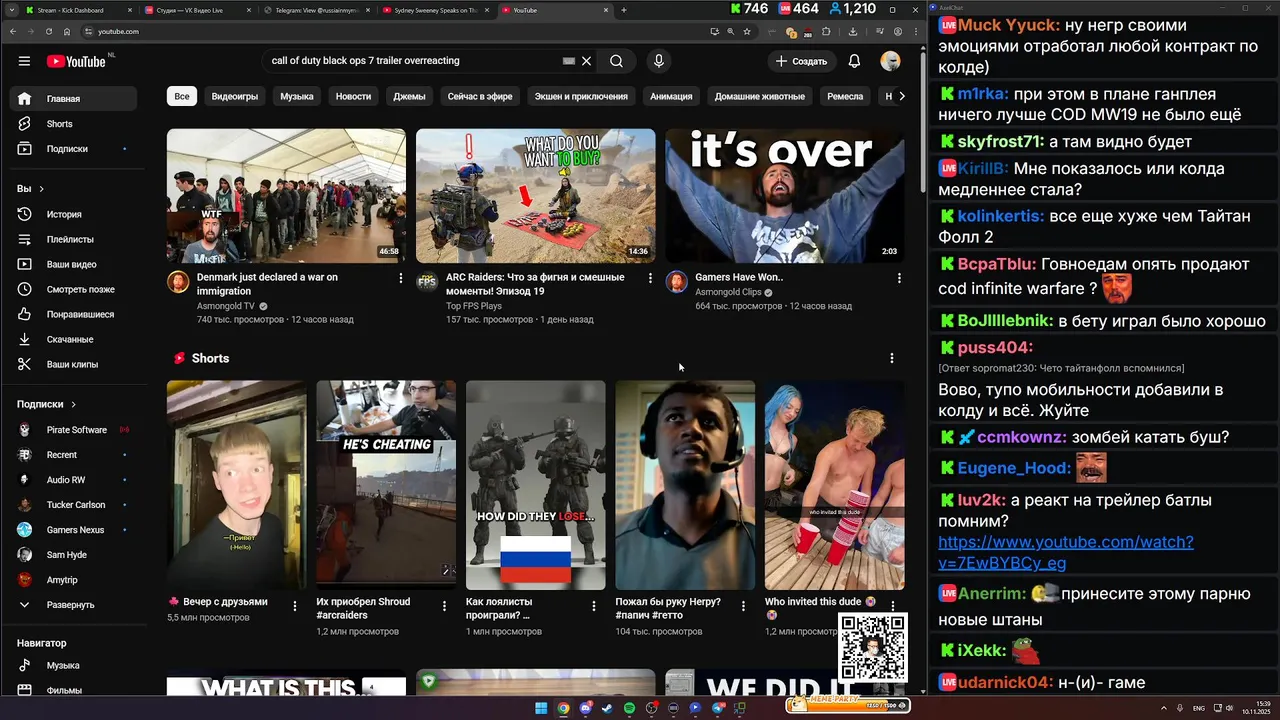Select the Сейчас в эфире chip
Viewport: 1280px width, 720px height.
point(480,96)
